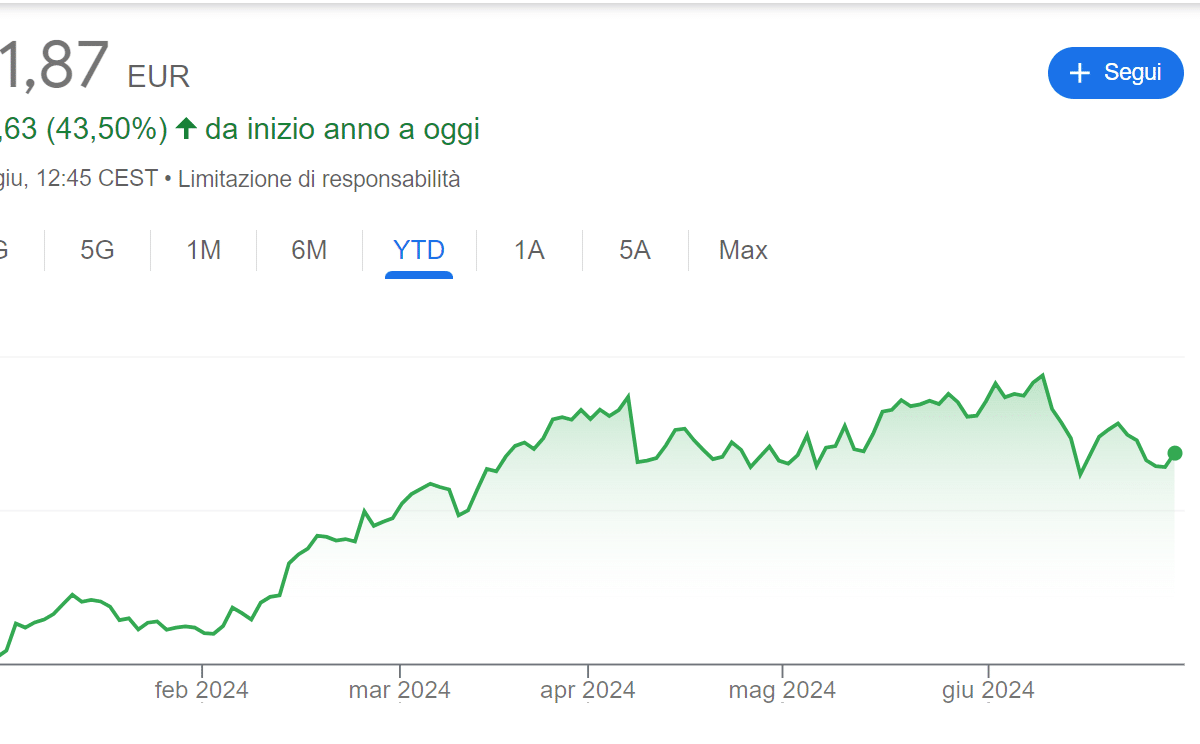Open the Limitazione di responsabilità link
Viewport: 1200px width, 744px height.
319,179
